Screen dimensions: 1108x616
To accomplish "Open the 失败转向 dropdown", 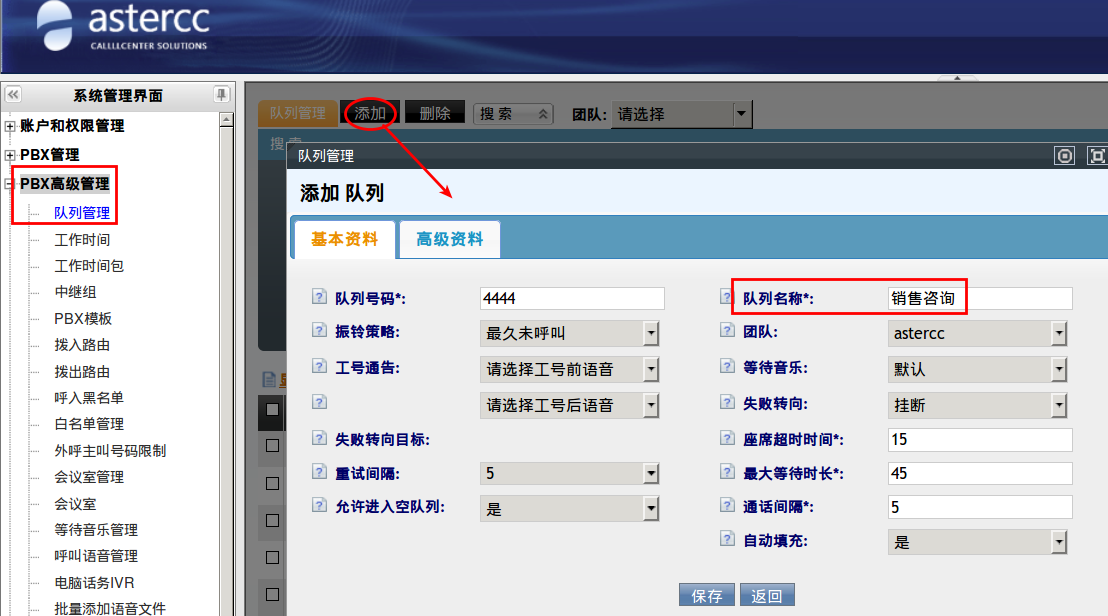I will click(1059, 405).
